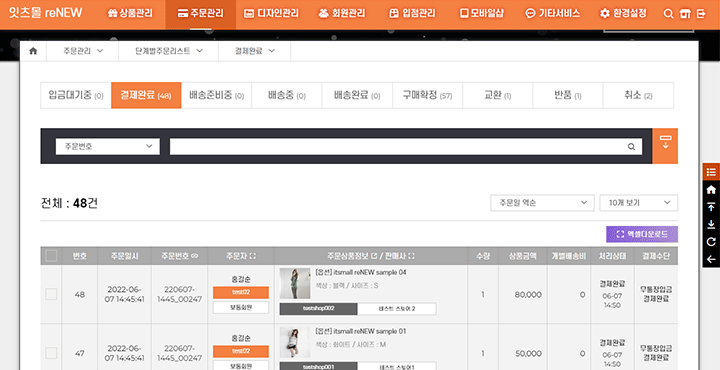The height and width of the screenshot is (370, 720).
Task: Check the box for order number 48
Action: point(51,294)
